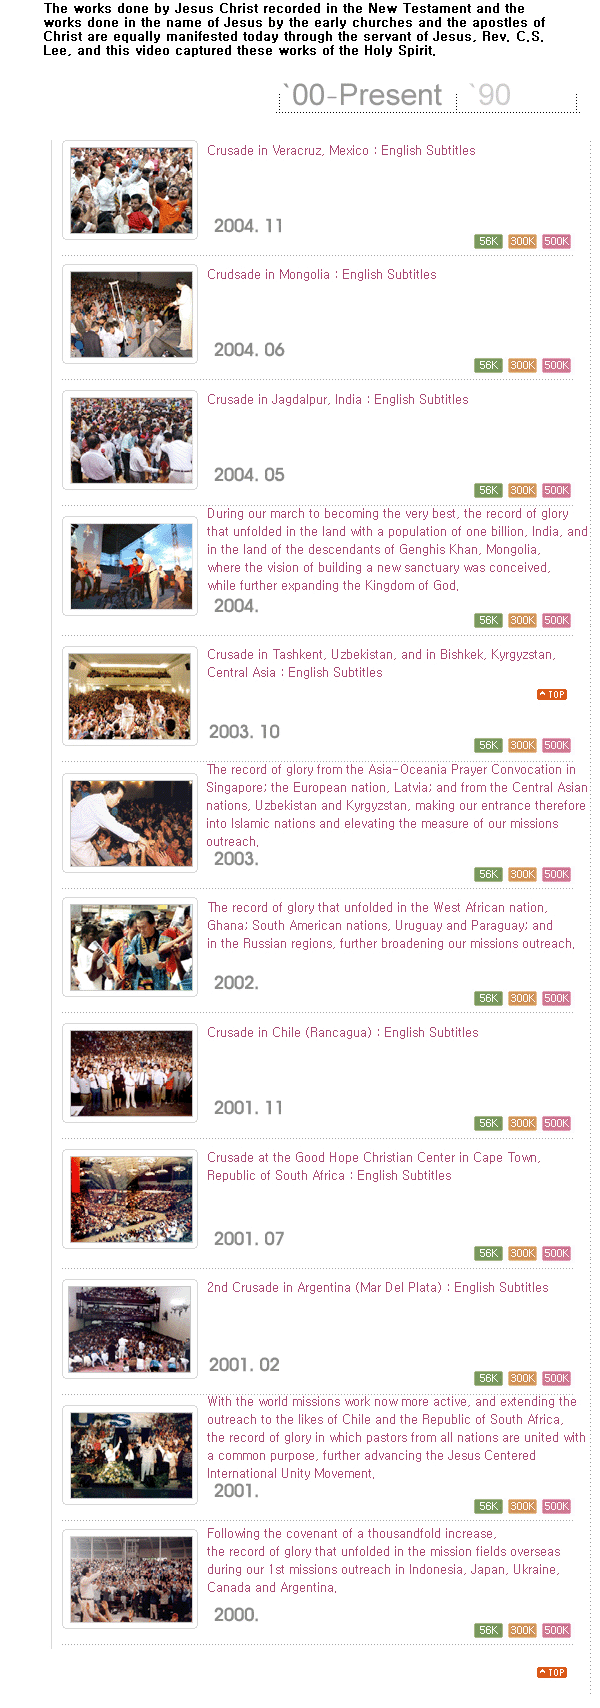Play Chile Rancagua crusade at 500K
600x1708 pixels.
[x=557, y=1123]
